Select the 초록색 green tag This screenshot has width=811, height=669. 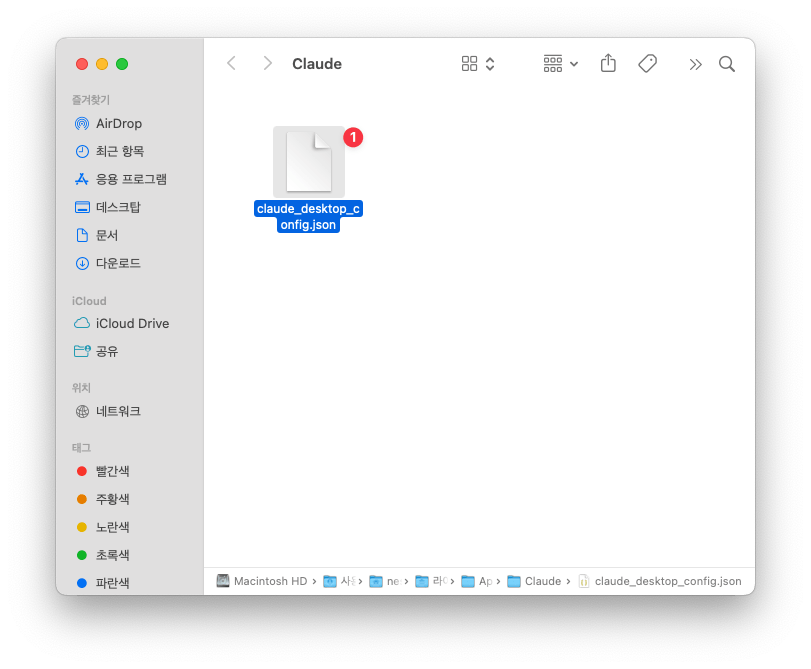click(102, 555)
